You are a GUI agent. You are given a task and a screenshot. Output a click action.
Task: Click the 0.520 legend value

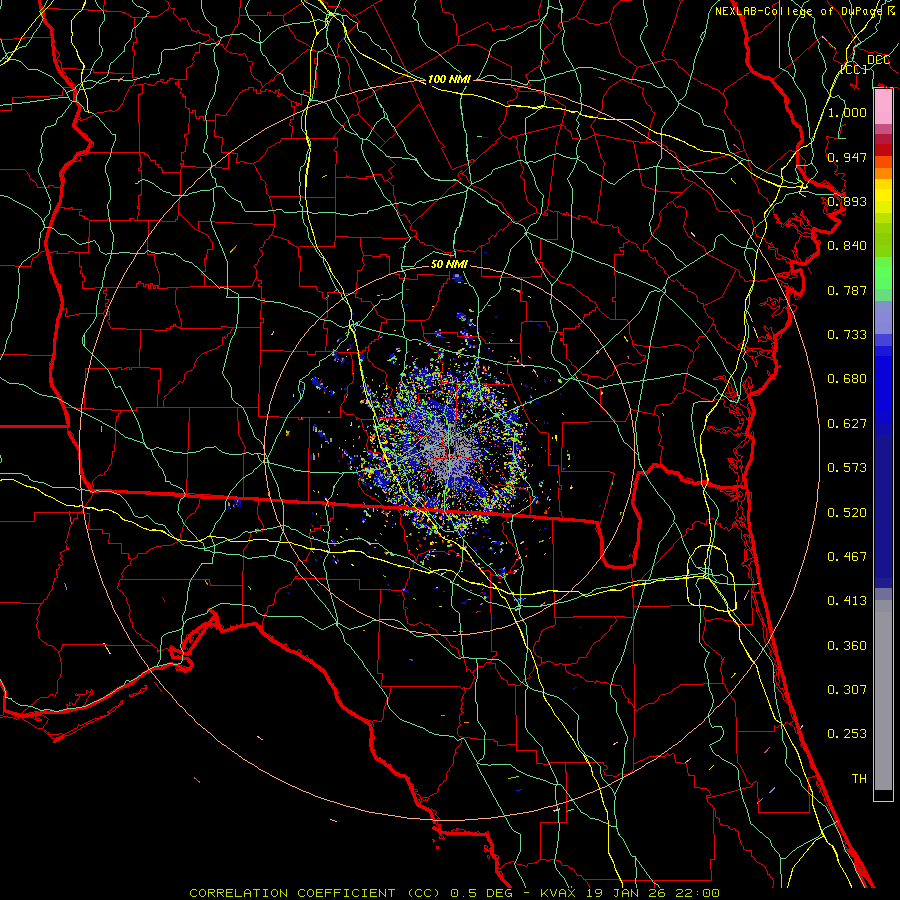pyautogui.click(x=847, y=513)
